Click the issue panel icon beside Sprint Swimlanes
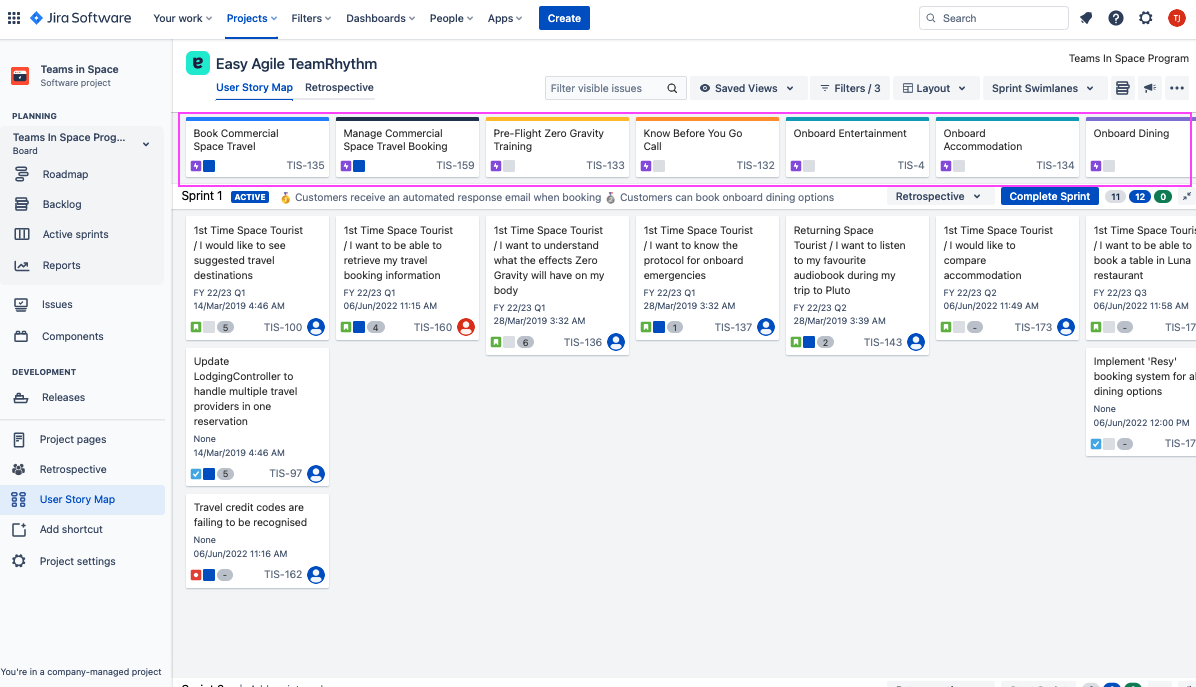The width and height of the screenshot is (1196, 687). coord(1123,88)
